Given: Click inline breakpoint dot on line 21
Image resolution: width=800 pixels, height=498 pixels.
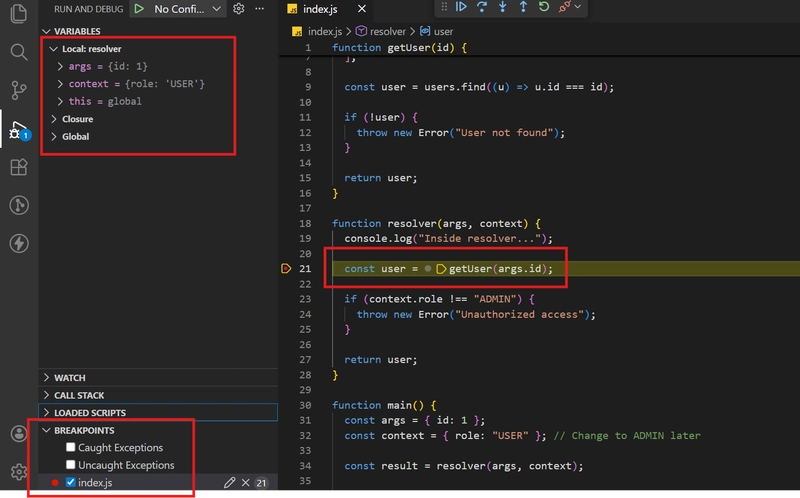Looking at the screenshot, I should pos(428,268).
